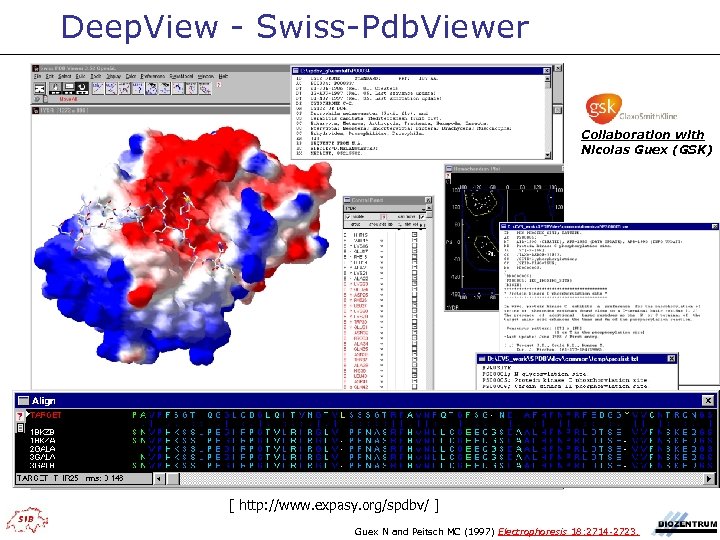Select the dihedral angle measurement tool
Viewport: 720px width, 540px height.
click(x=124, y=88)
